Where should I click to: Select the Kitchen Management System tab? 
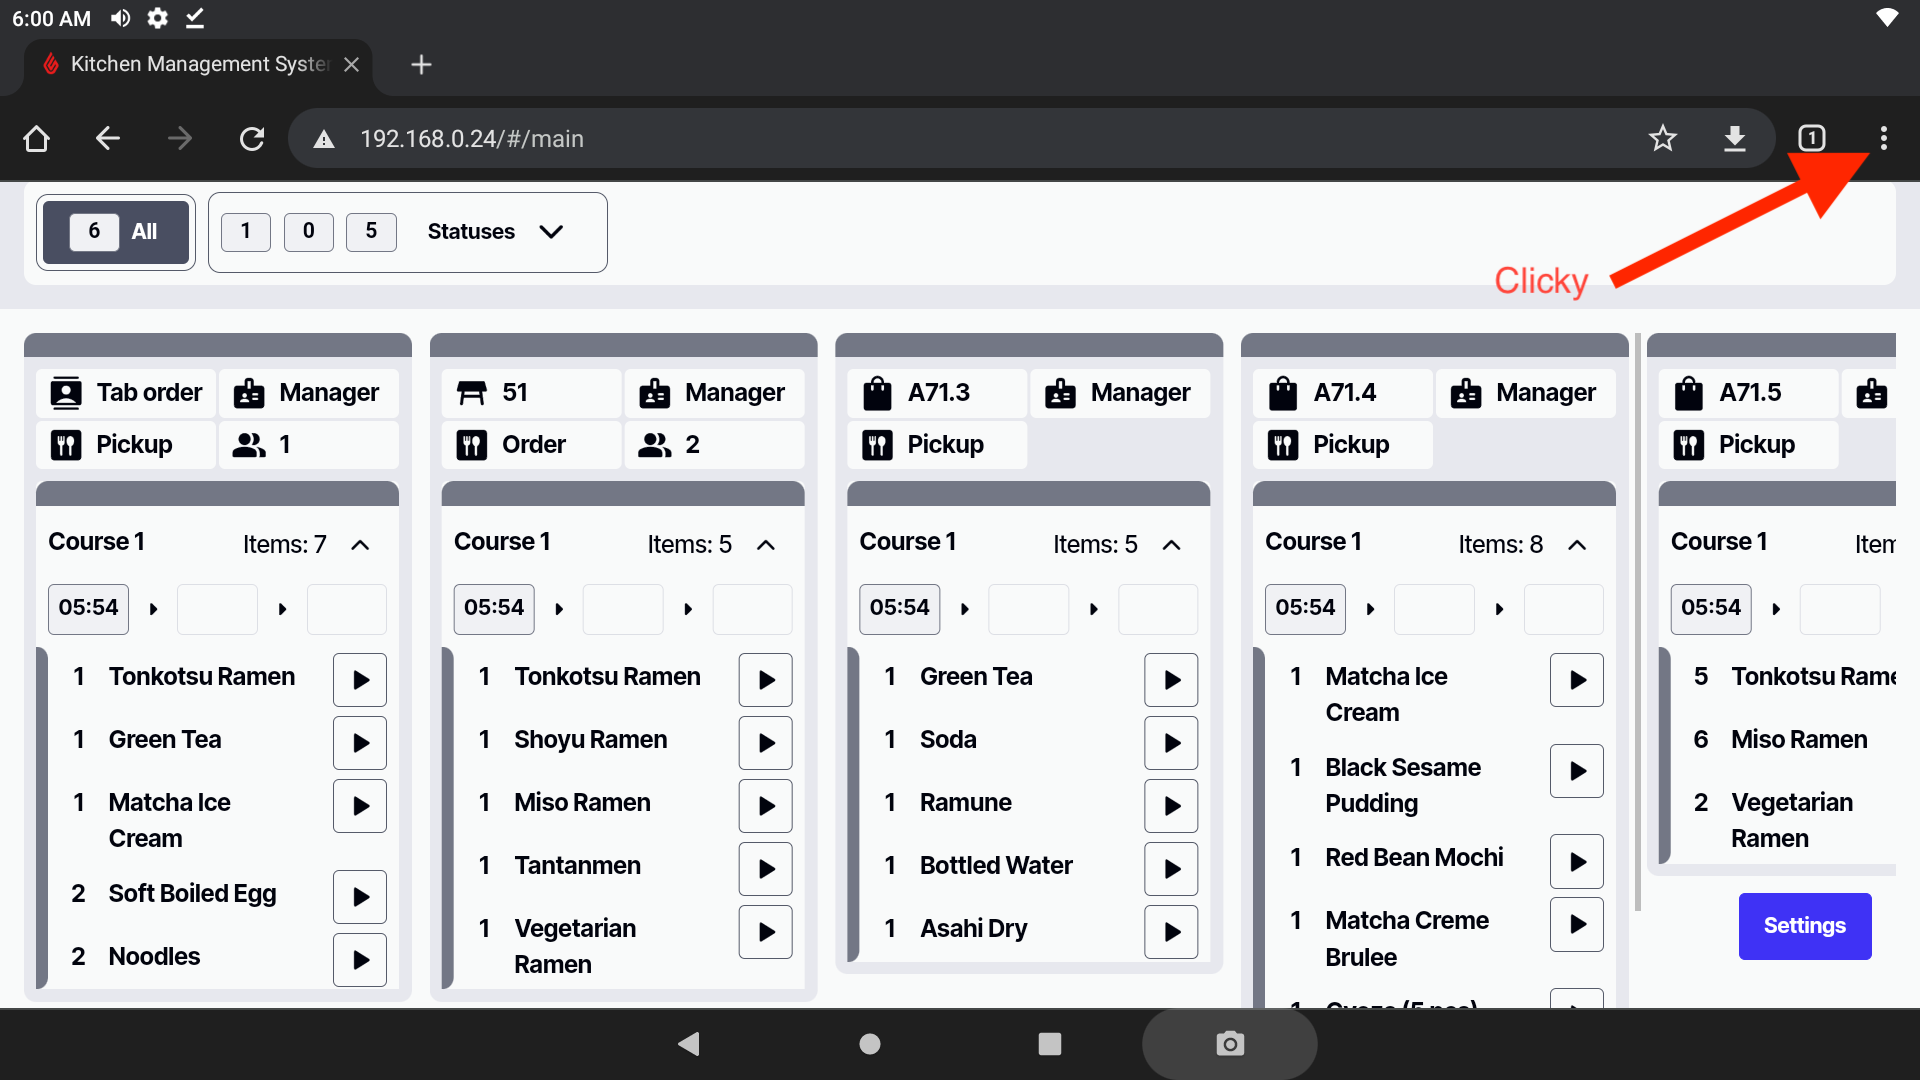click(x=198, y=65)
